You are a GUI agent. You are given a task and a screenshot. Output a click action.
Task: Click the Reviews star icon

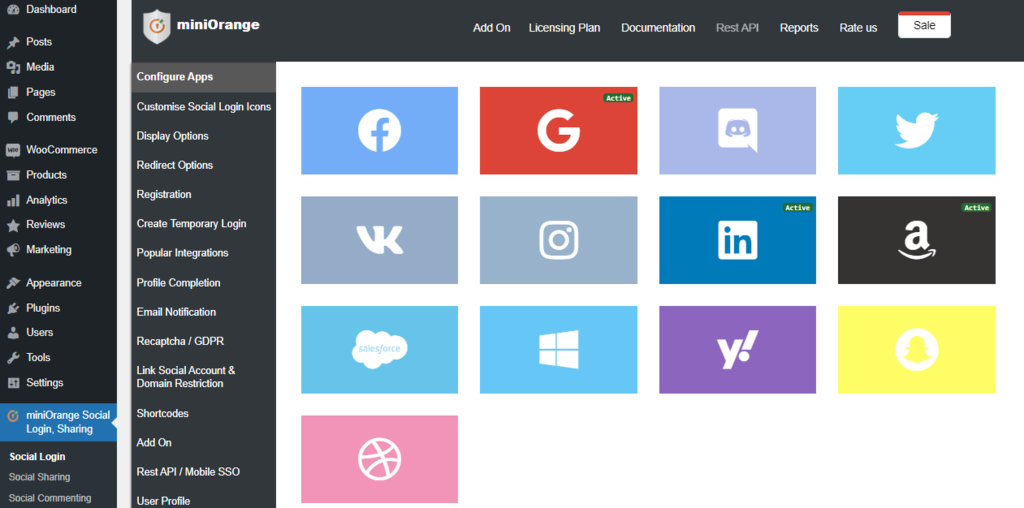13,225
